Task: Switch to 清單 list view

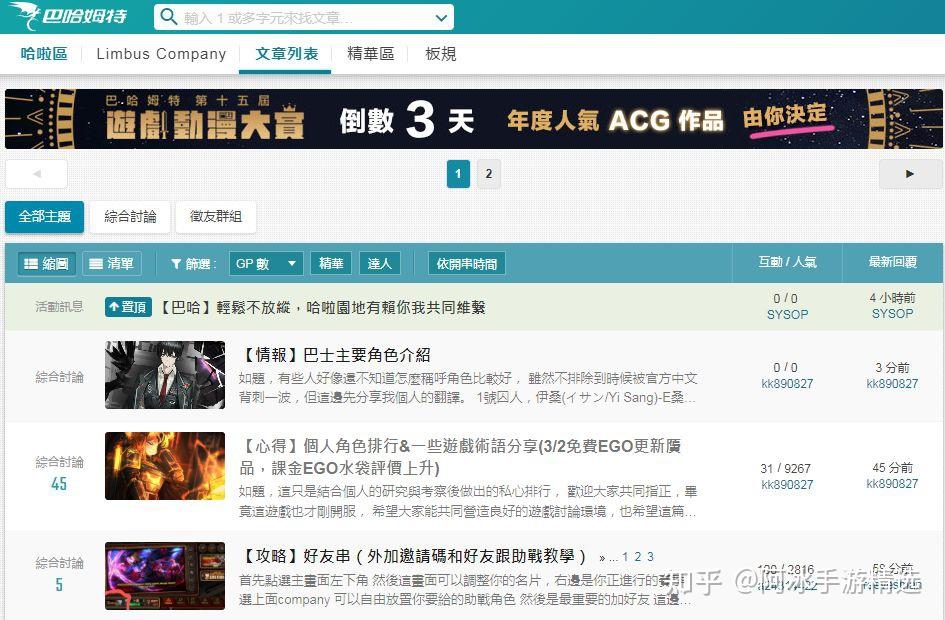Action: coord(112,263)
